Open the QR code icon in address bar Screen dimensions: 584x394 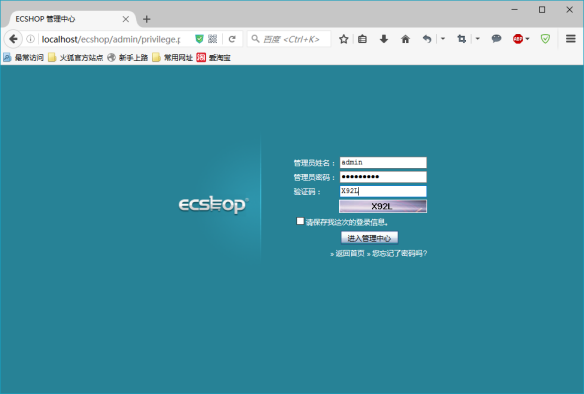212,39
